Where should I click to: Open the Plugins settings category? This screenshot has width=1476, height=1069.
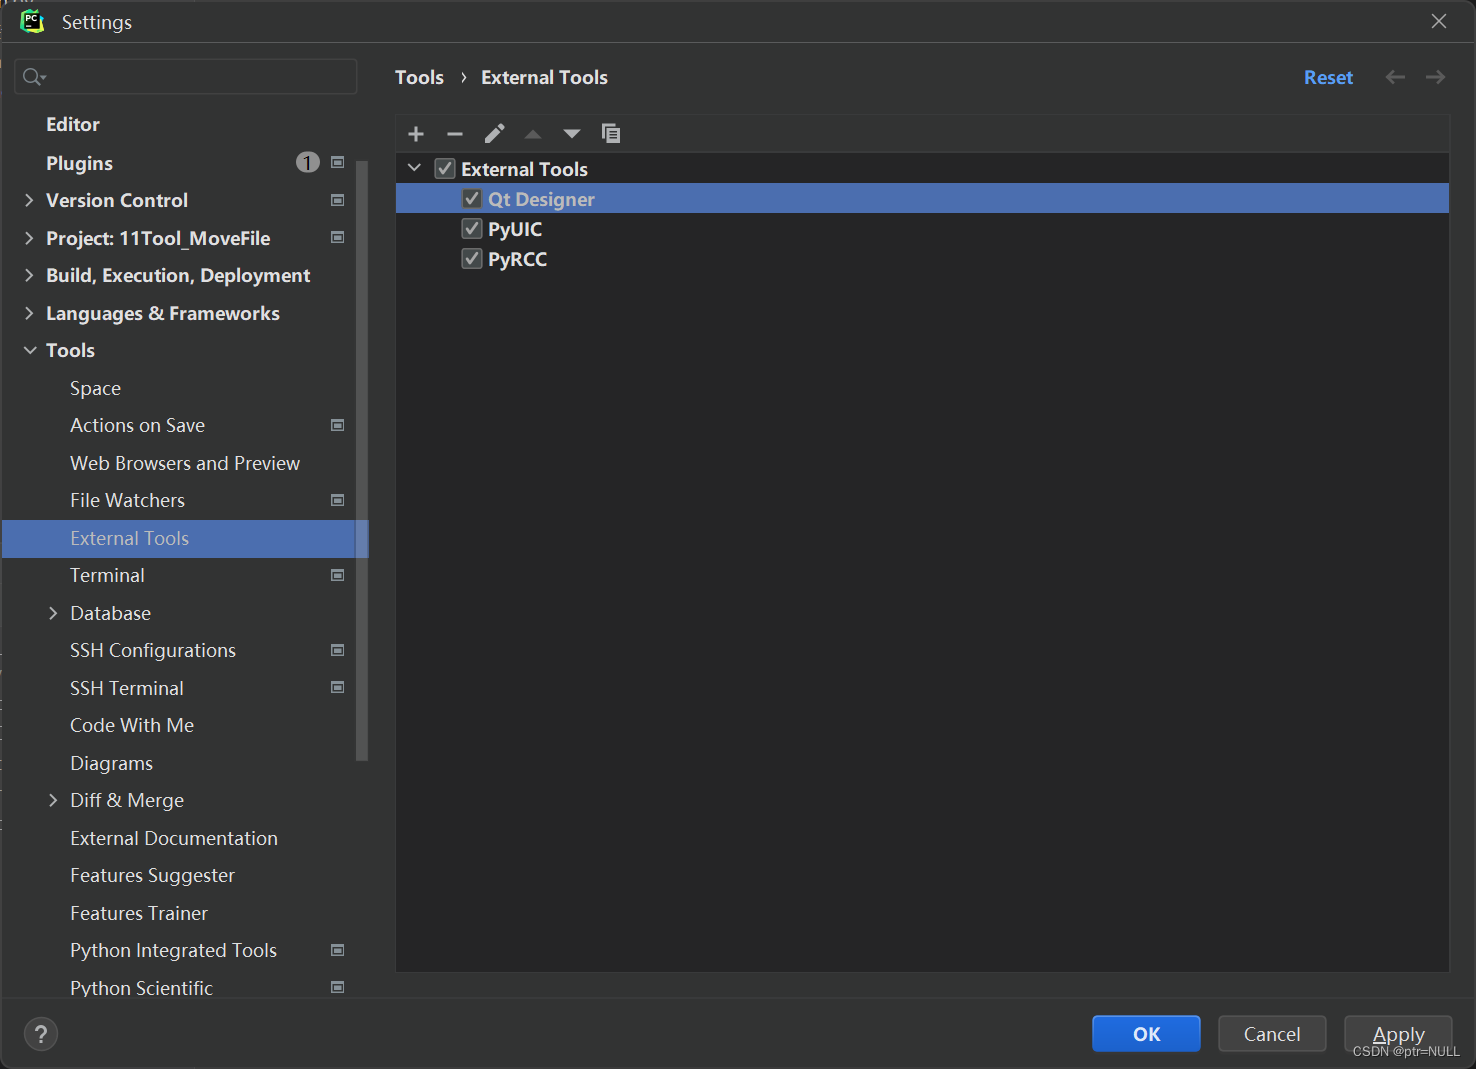79,163
